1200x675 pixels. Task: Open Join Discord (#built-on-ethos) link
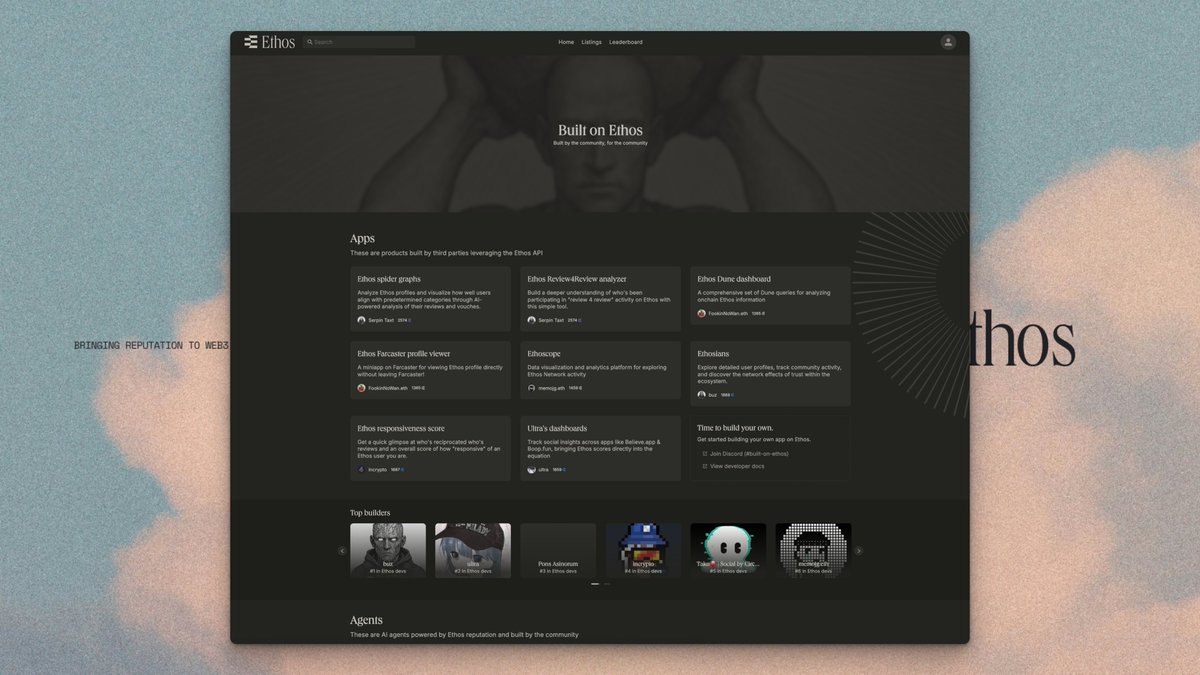(x=749, y=454)
